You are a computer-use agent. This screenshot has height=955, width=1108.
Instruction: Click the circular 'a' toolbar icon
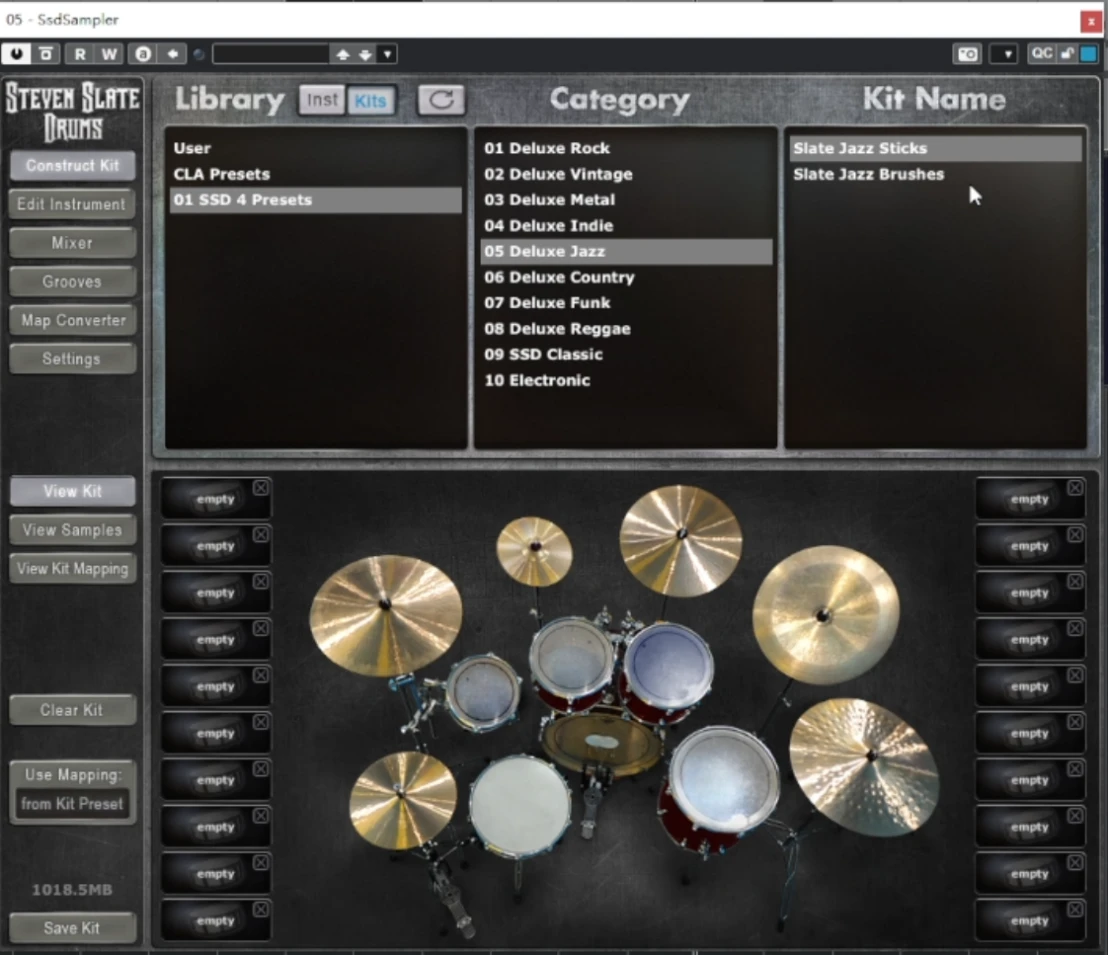click(143, 54)
